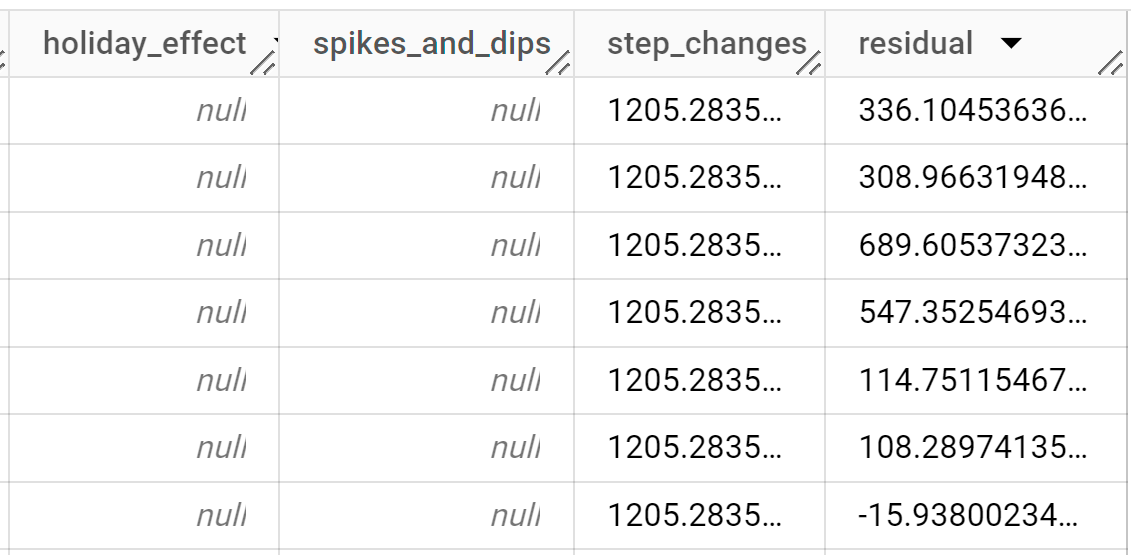Select the spikes_and_dips column header

[x=431, y=44]
